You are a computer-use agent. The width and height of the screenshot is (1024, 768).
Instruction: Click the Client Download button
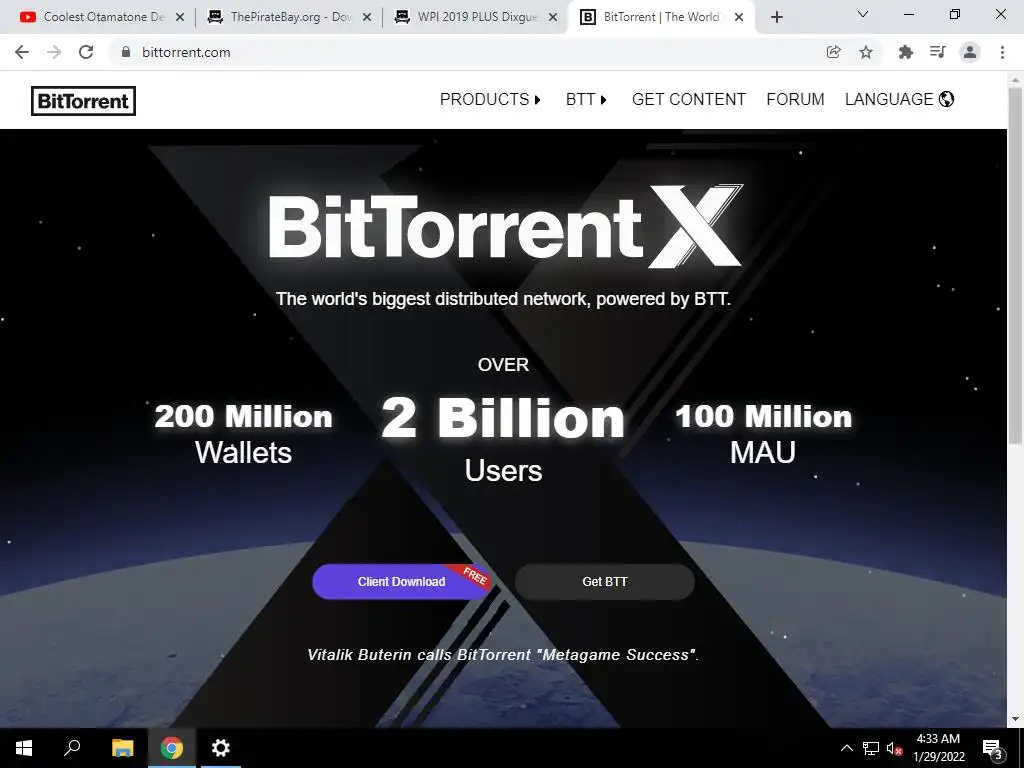click(401, 582)
